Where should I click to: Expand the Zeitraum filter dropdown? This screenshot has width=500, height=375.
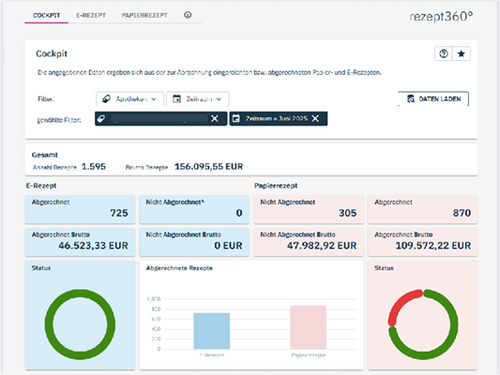pyautogui.click(x=197, y=99)
